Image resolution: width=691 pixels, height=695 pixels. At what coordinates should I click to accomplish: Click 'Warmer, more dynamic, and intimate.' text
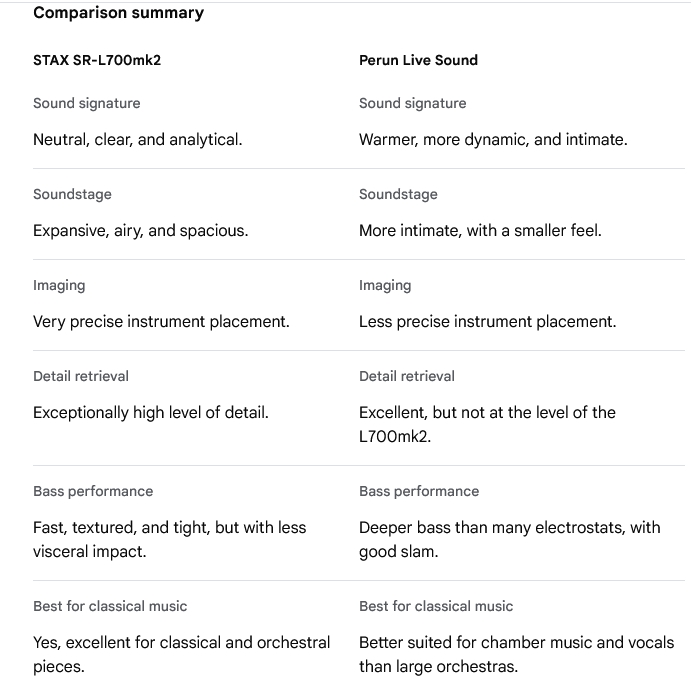click(x=493, y=140)
